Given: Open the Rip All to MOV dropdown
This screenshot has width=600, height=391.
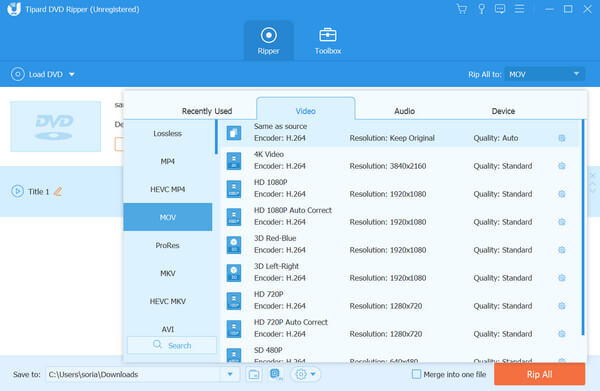Looking at the screenshot, I should pyautogui.click(x=544, y=74).
